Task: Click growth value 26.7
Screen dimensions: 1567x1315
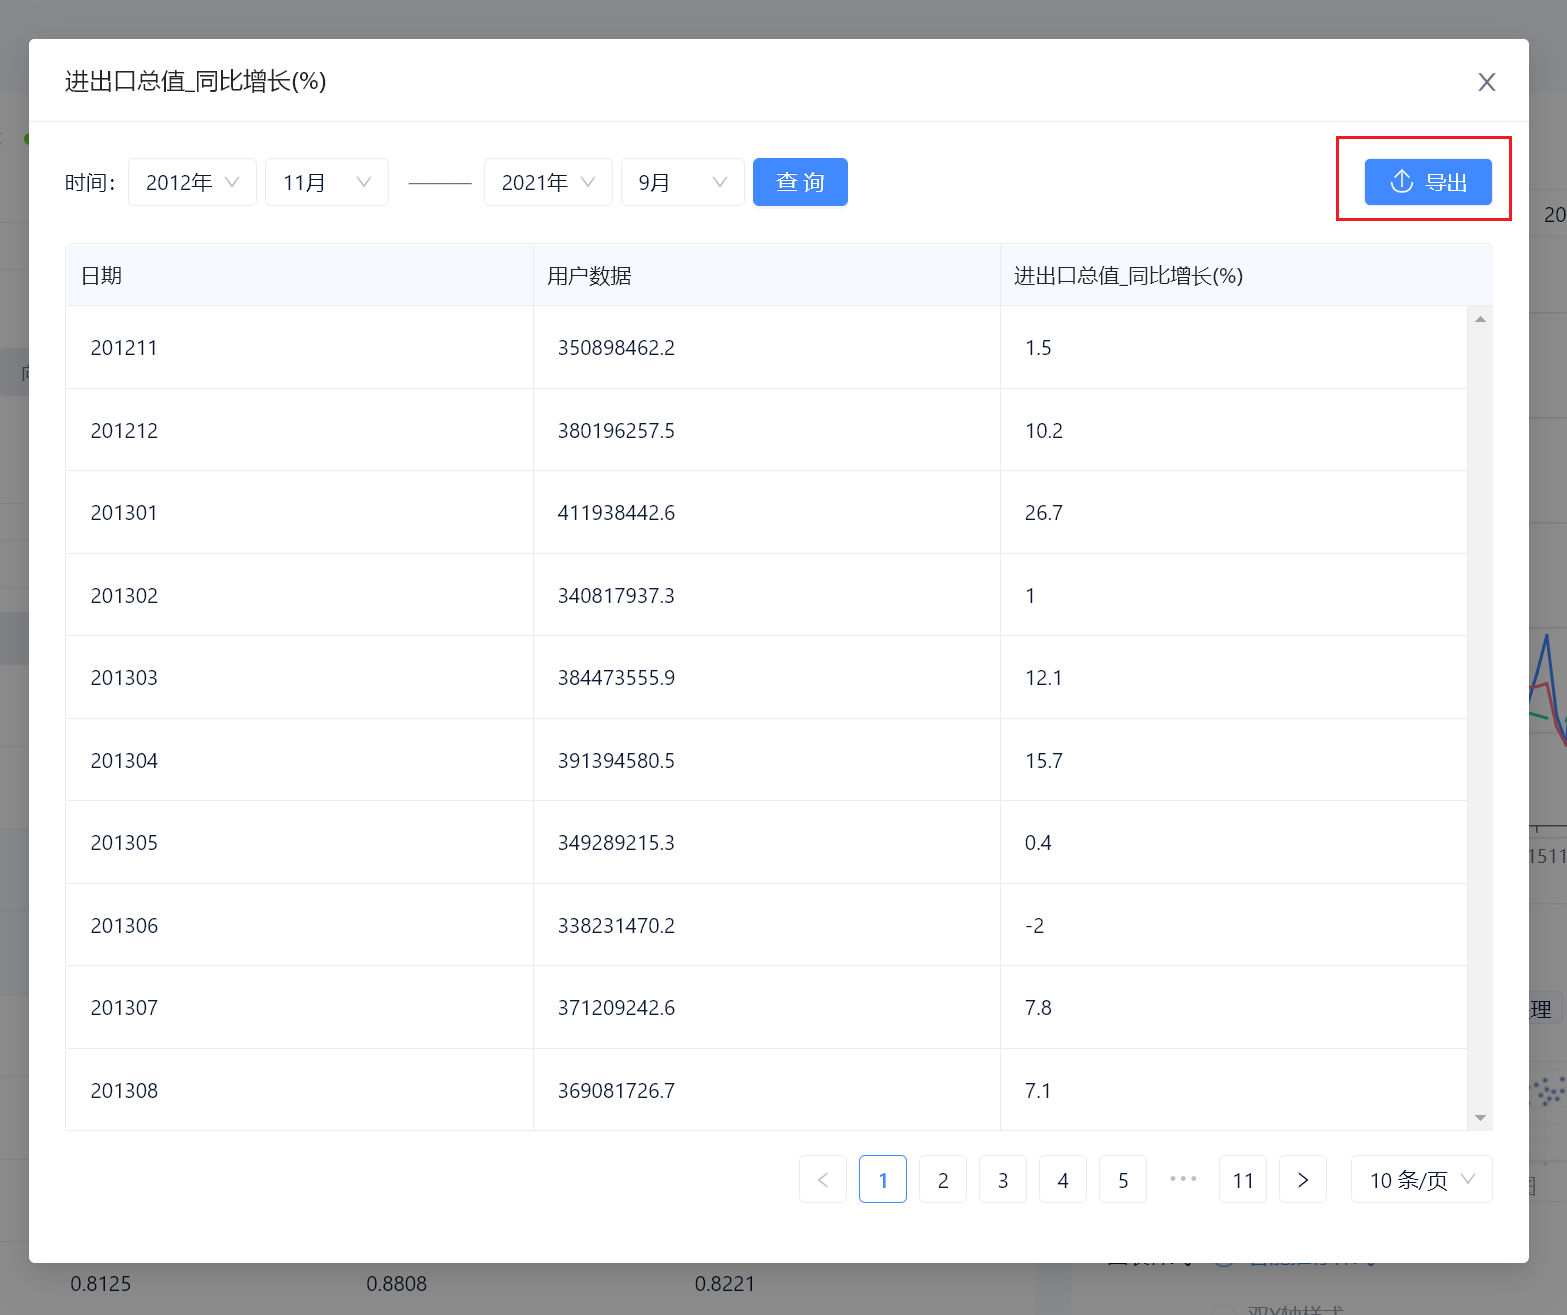Action: pos(1044,513)
